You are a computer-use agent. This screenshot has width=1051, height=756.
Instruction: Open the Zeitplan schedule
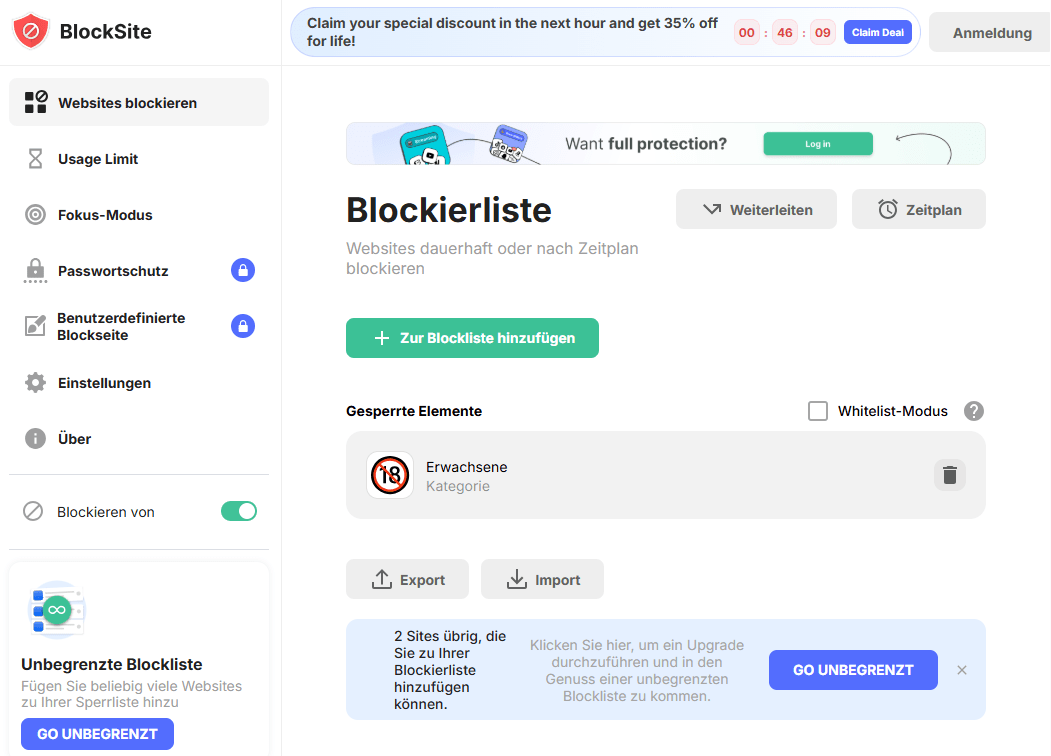point(918,210)
